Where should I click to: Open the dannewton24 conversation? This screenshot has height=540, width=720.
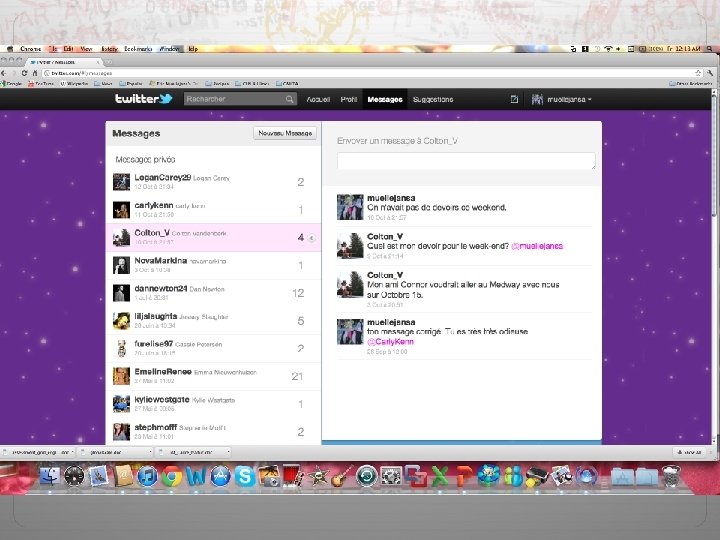[x=213, y=293]
